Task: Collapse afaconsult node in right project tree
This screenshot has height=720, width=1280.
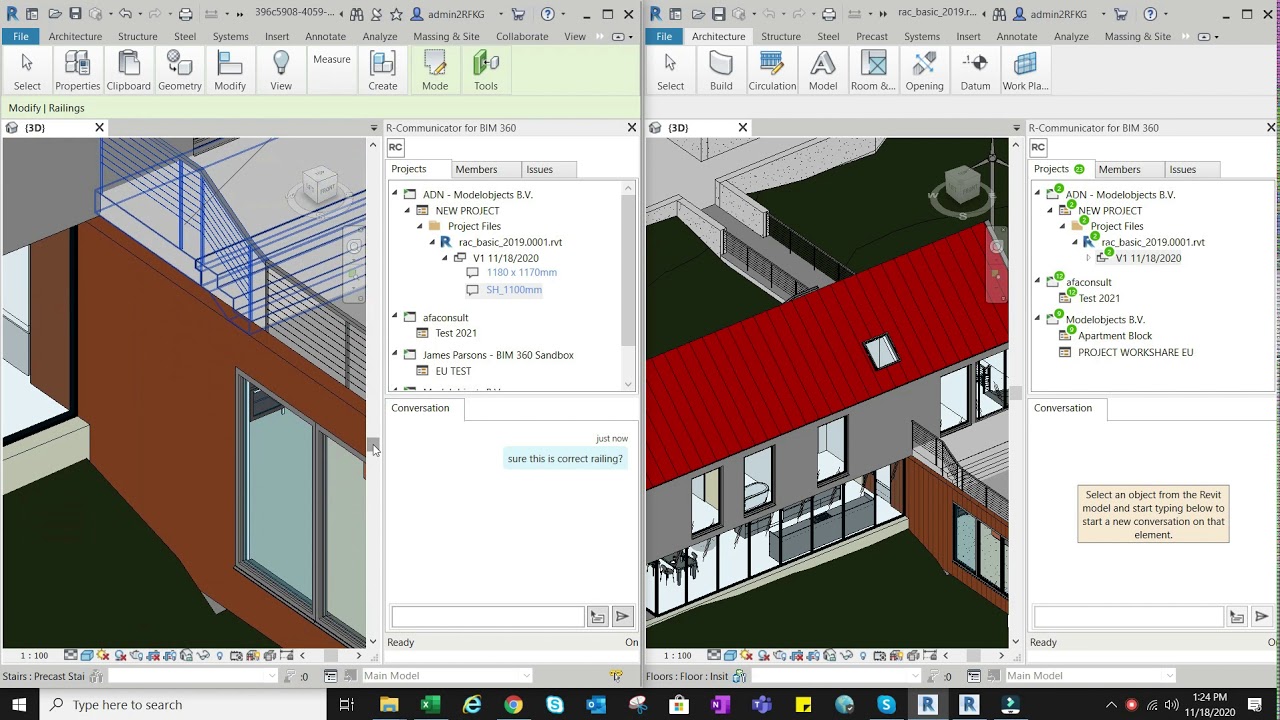Action: tap(1038, 282)
